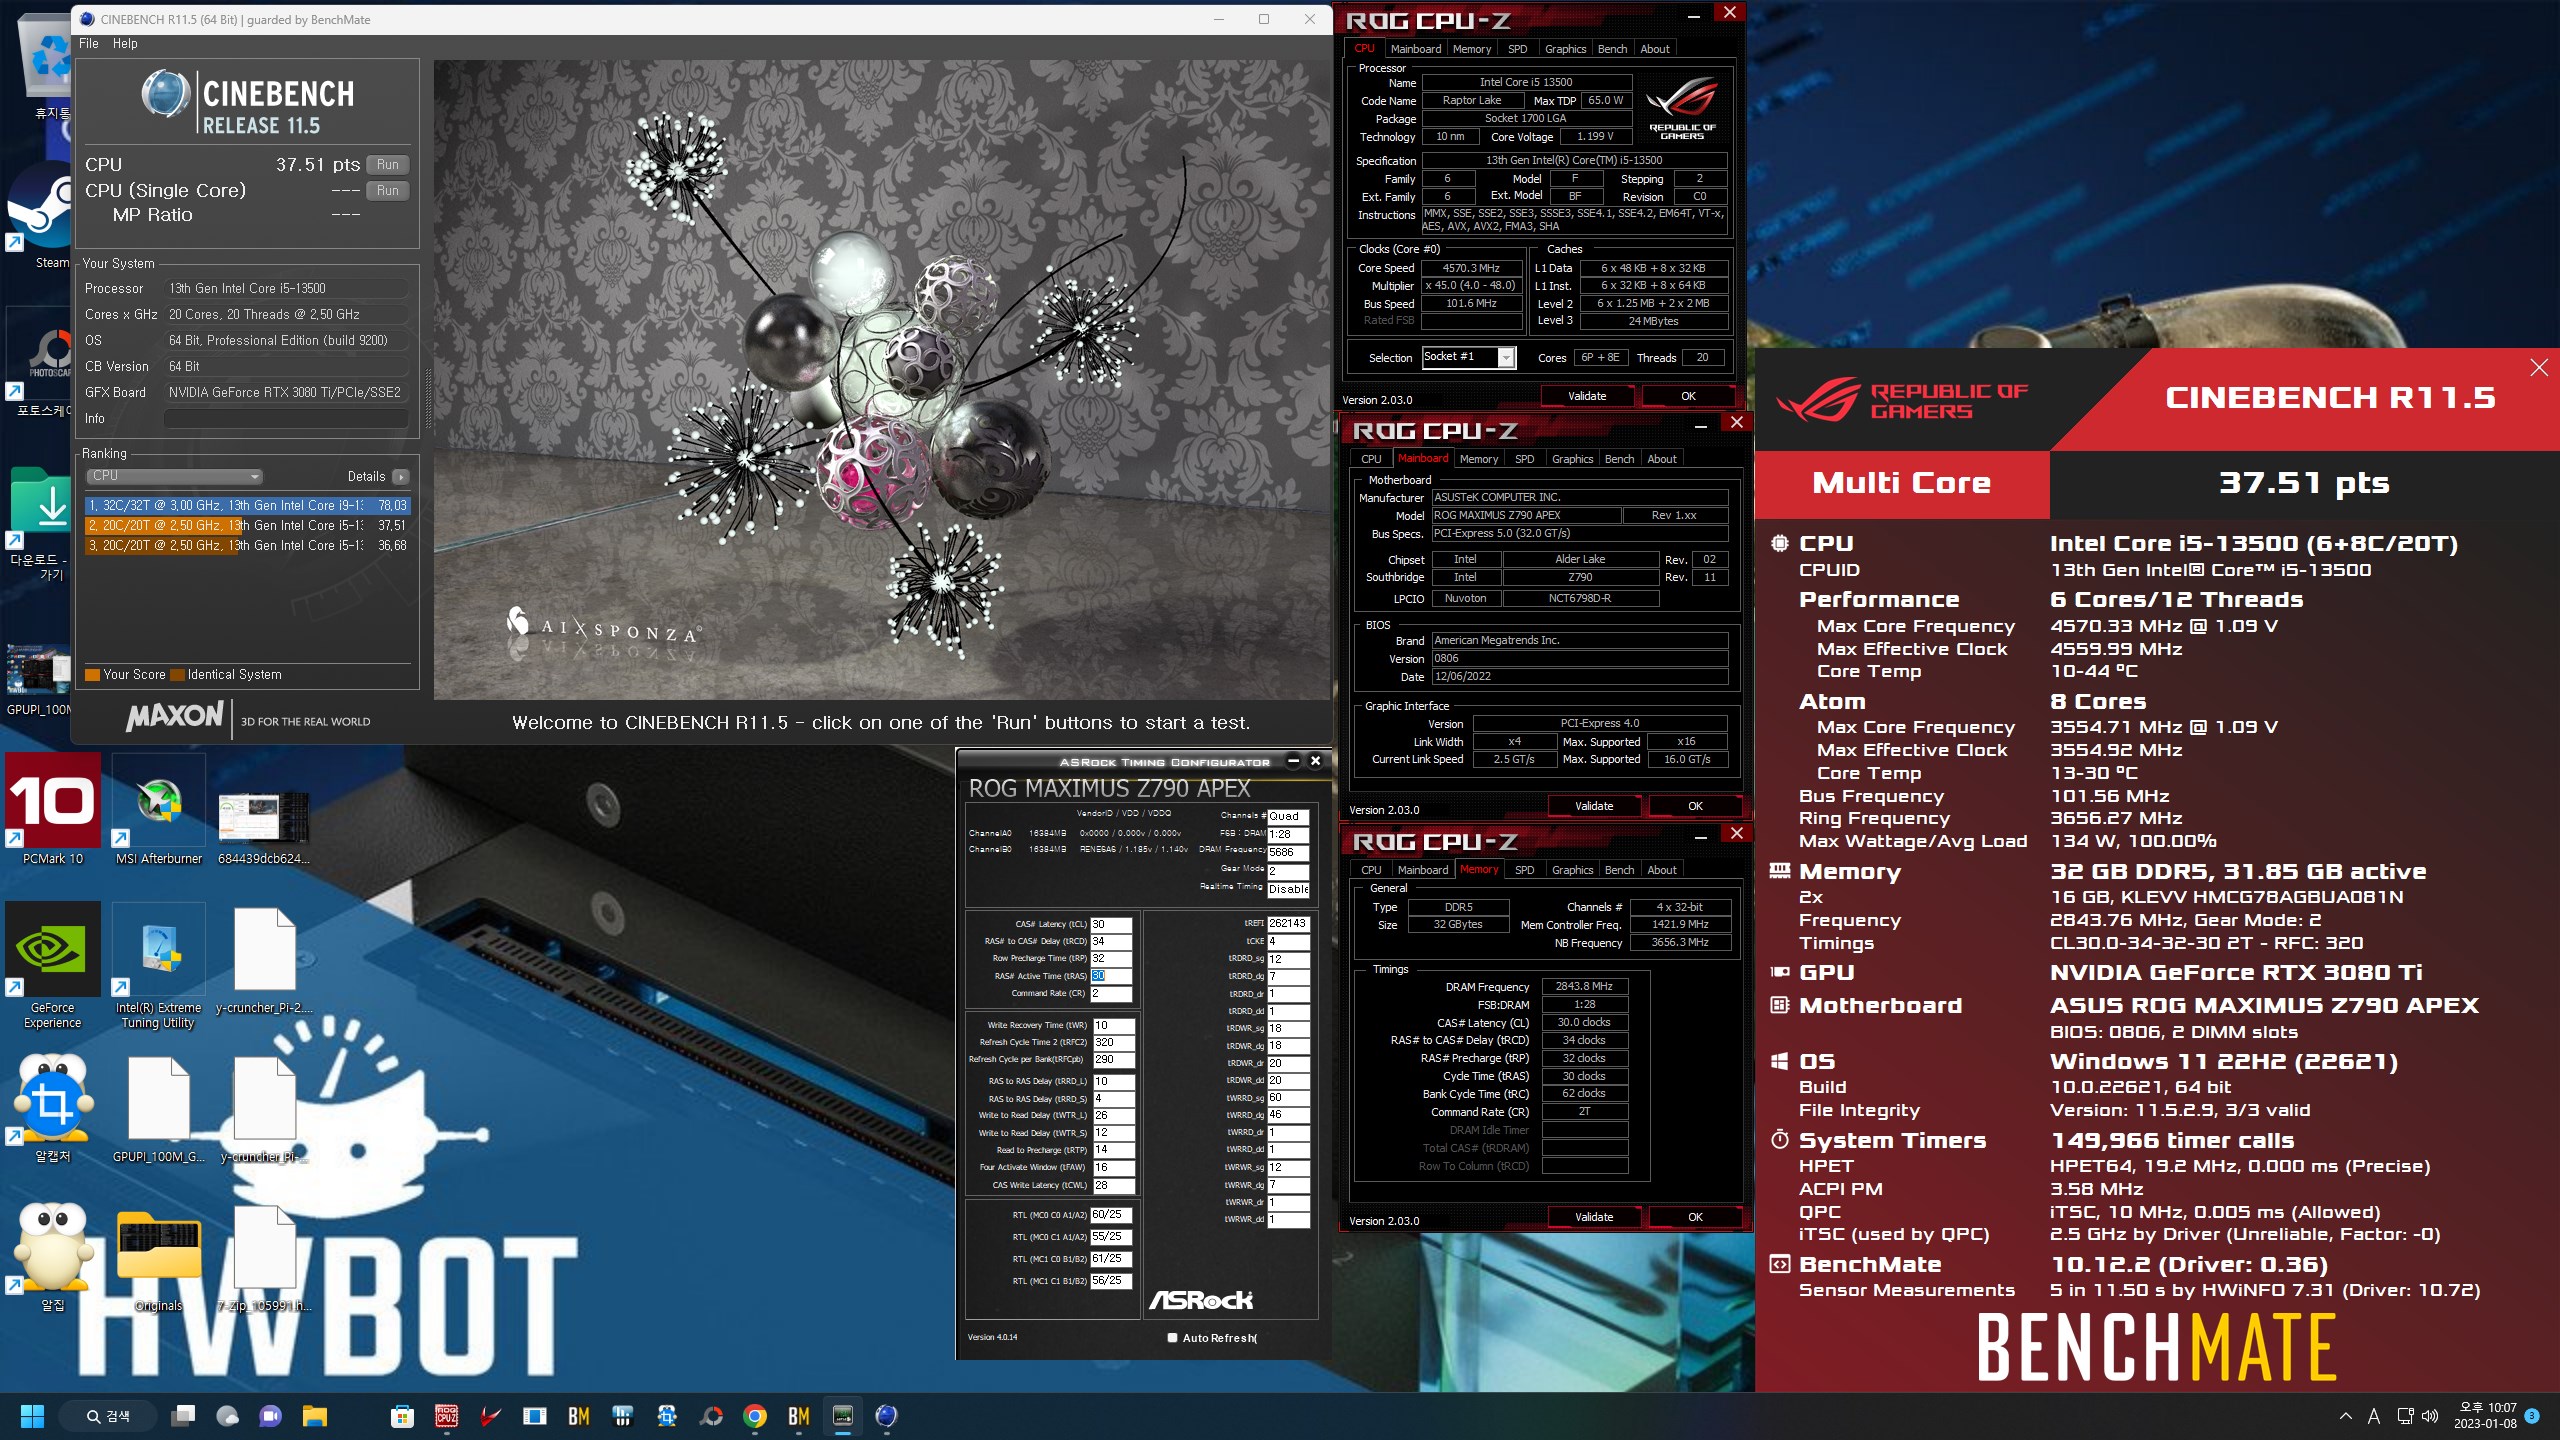Open the taskbar search box 검색
2560x1440 pixels.
coord(108,1416)
